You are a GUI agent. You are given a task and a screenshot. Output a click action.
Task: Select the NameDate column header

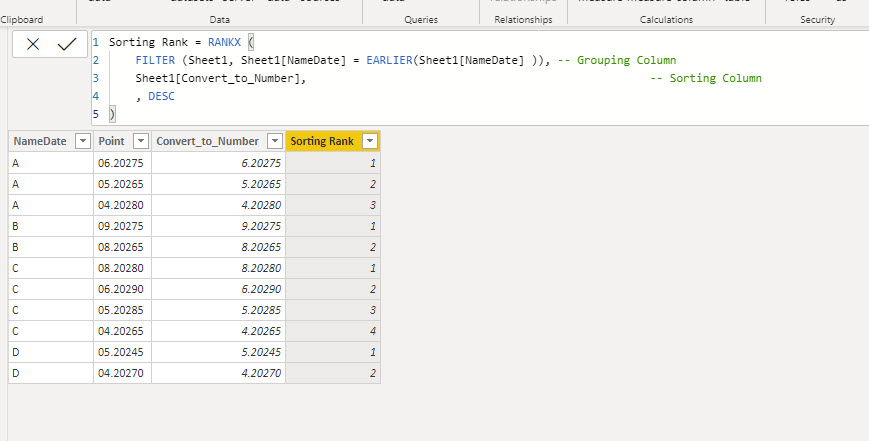click(51, 141)
